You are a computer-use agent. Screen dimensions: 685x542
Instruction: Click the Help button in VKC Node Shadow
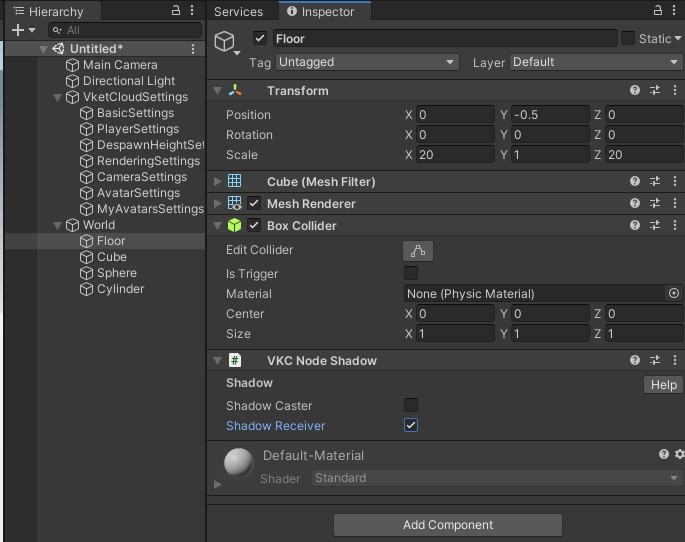tap(663, 385)
